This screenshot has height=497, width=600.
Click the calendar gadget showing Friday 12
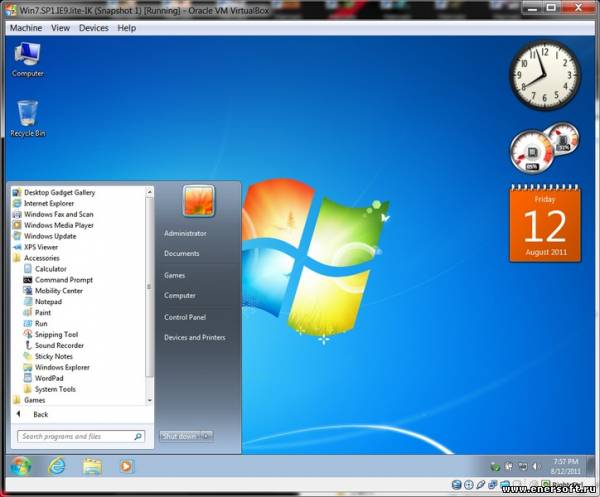(x=545, y=224)
